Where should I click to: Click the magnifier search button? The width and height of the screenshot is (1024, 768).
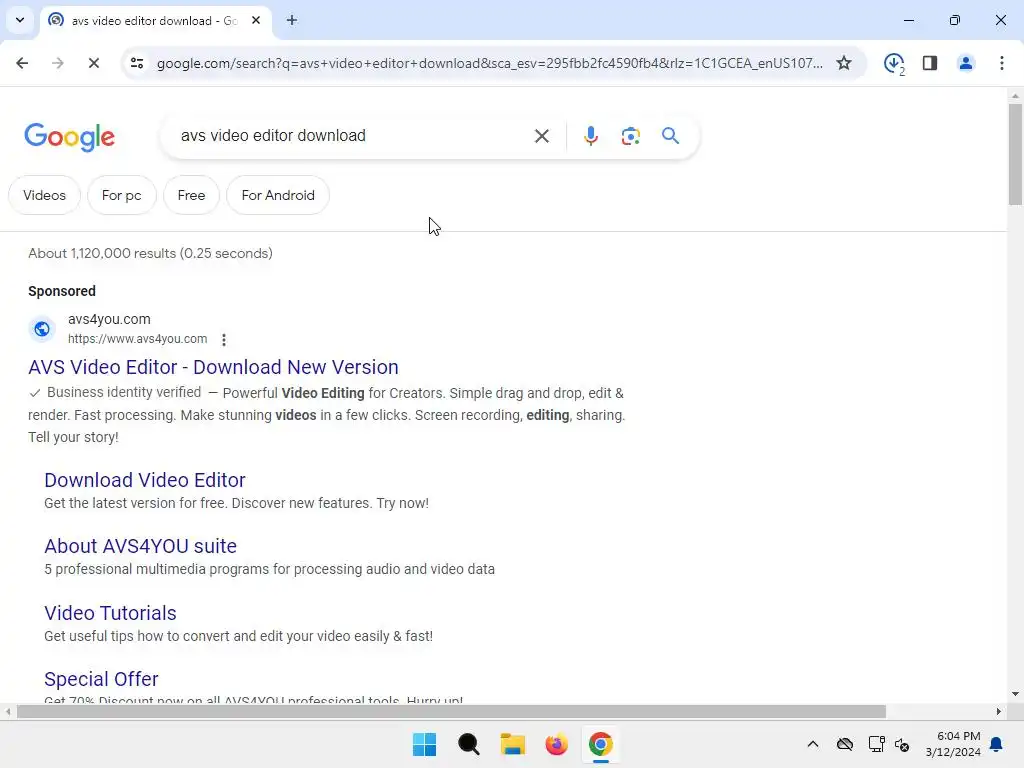670,136
